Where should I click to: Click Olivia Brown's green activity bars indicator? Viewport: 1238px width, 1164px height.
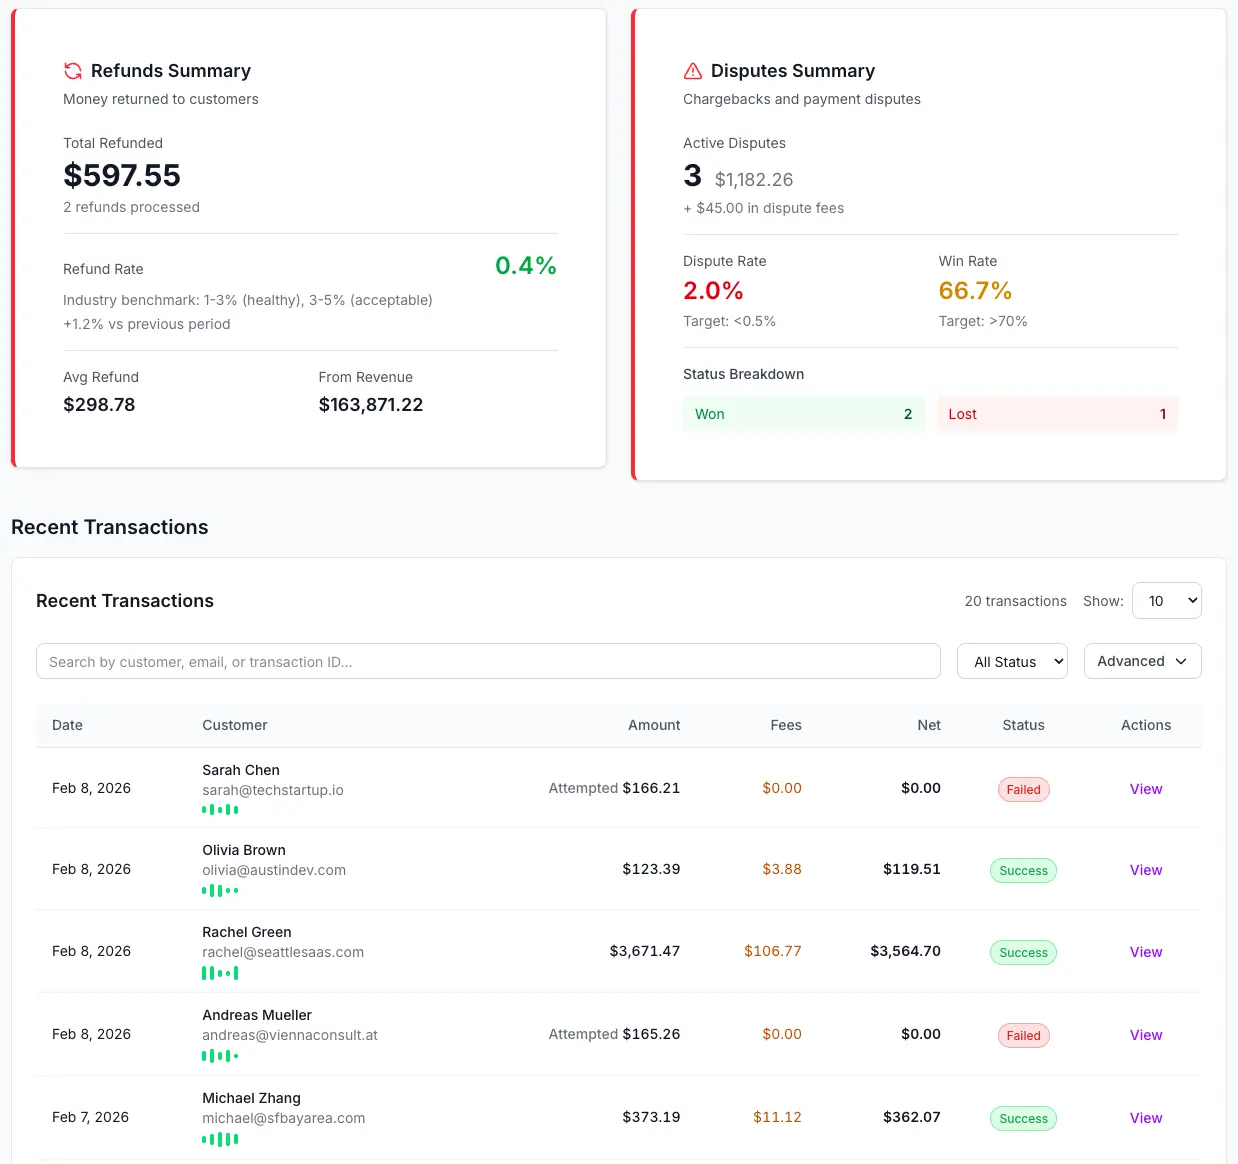click(220, 890)
